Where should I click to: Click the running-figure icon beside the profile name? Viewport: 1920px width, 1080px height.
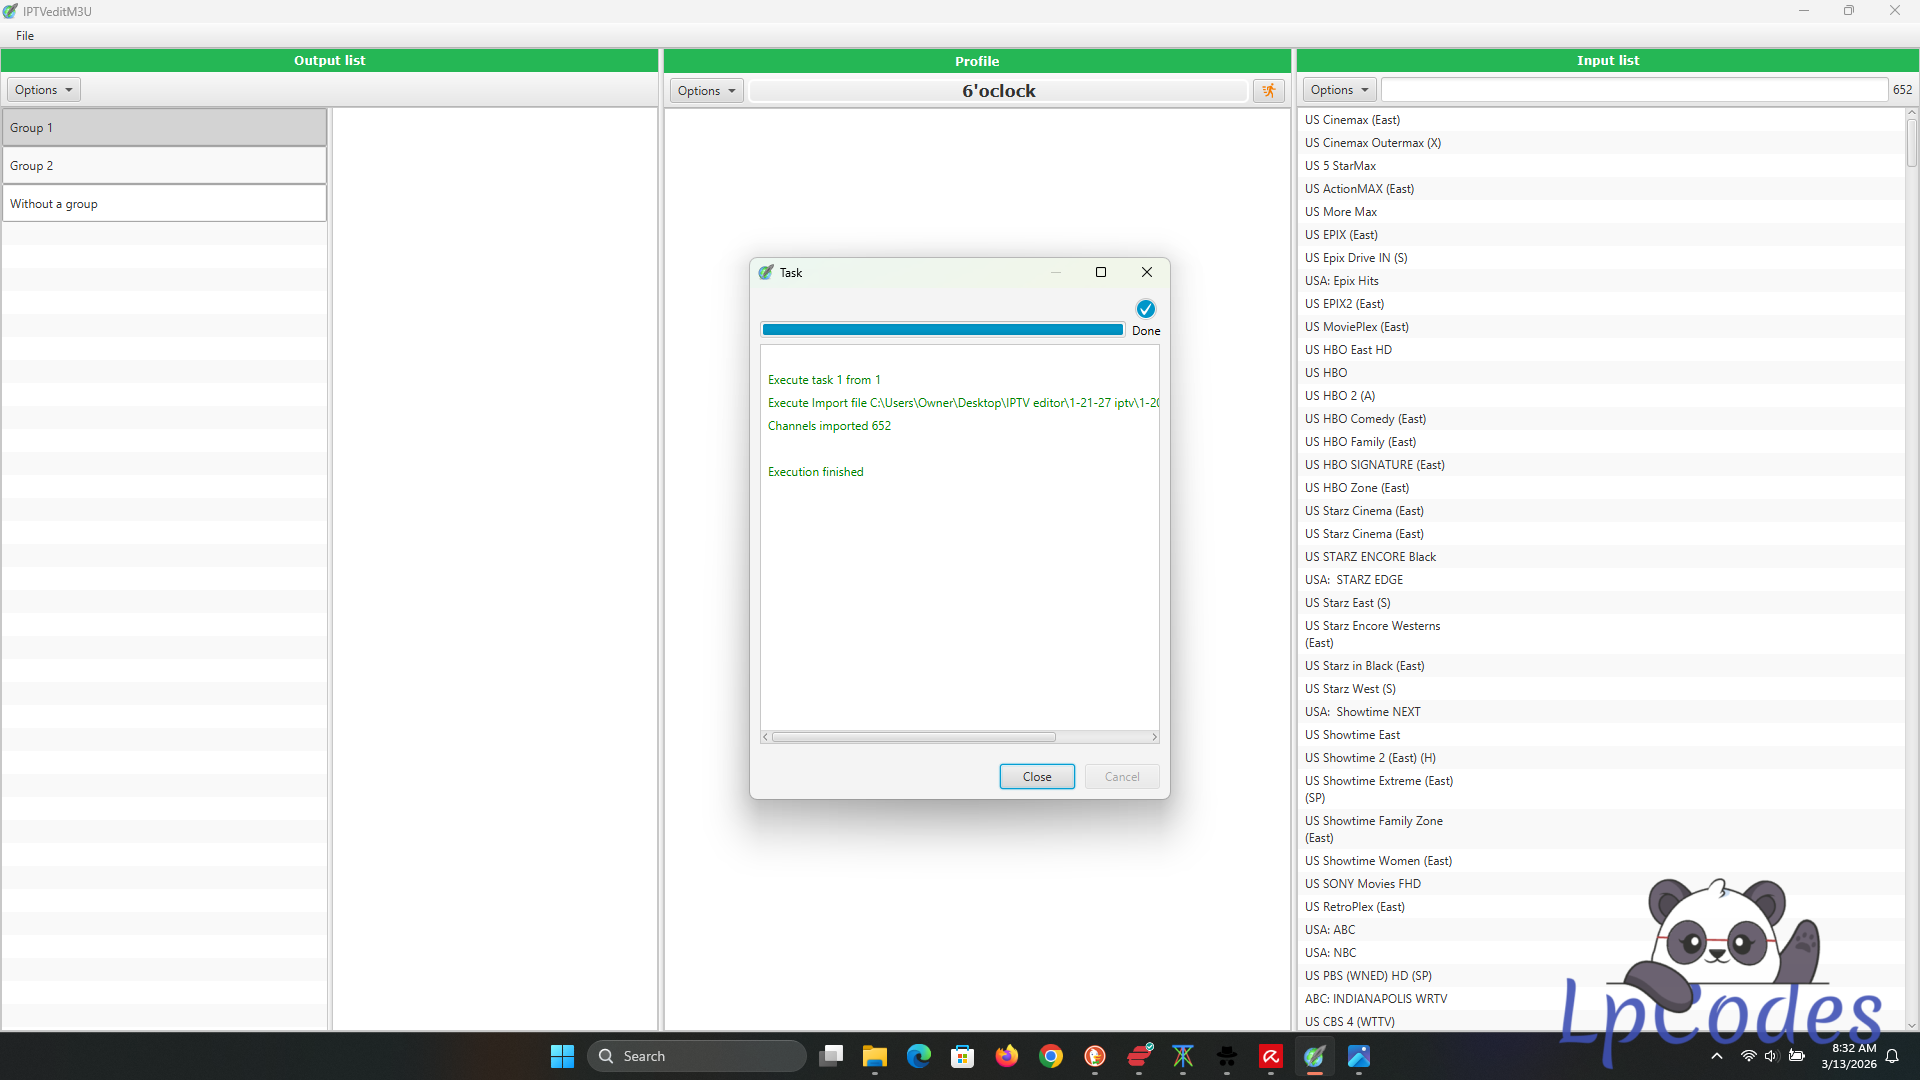[1268, 91]
